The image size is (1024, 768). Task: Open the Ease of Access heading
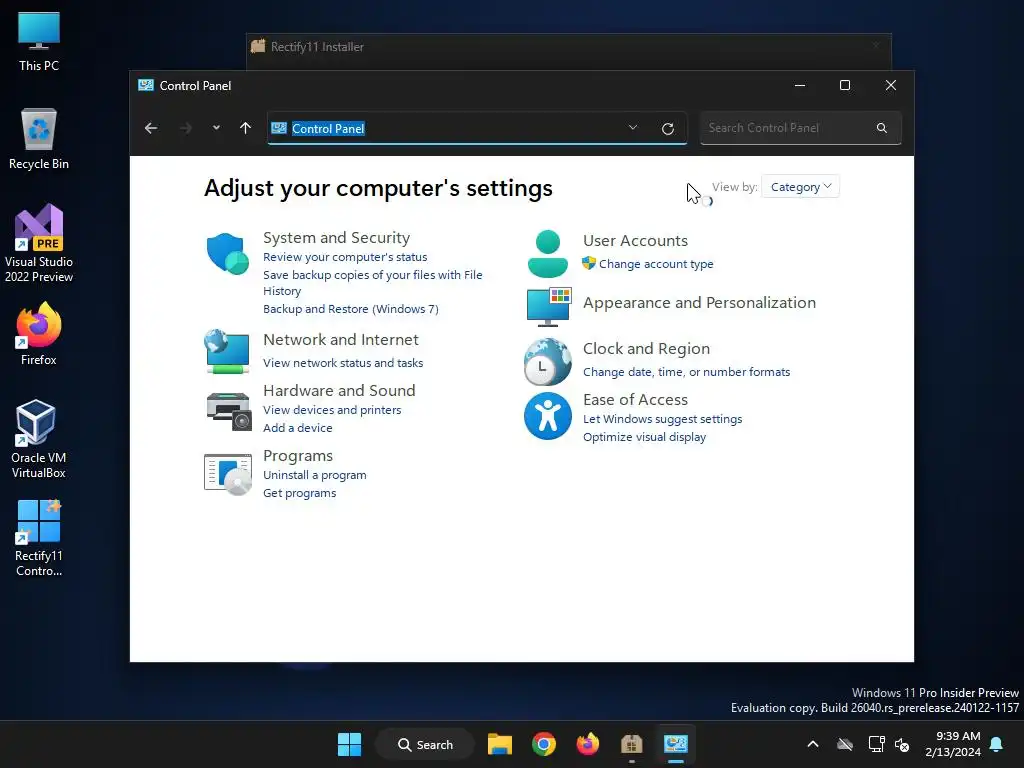(x=635, y=400)
